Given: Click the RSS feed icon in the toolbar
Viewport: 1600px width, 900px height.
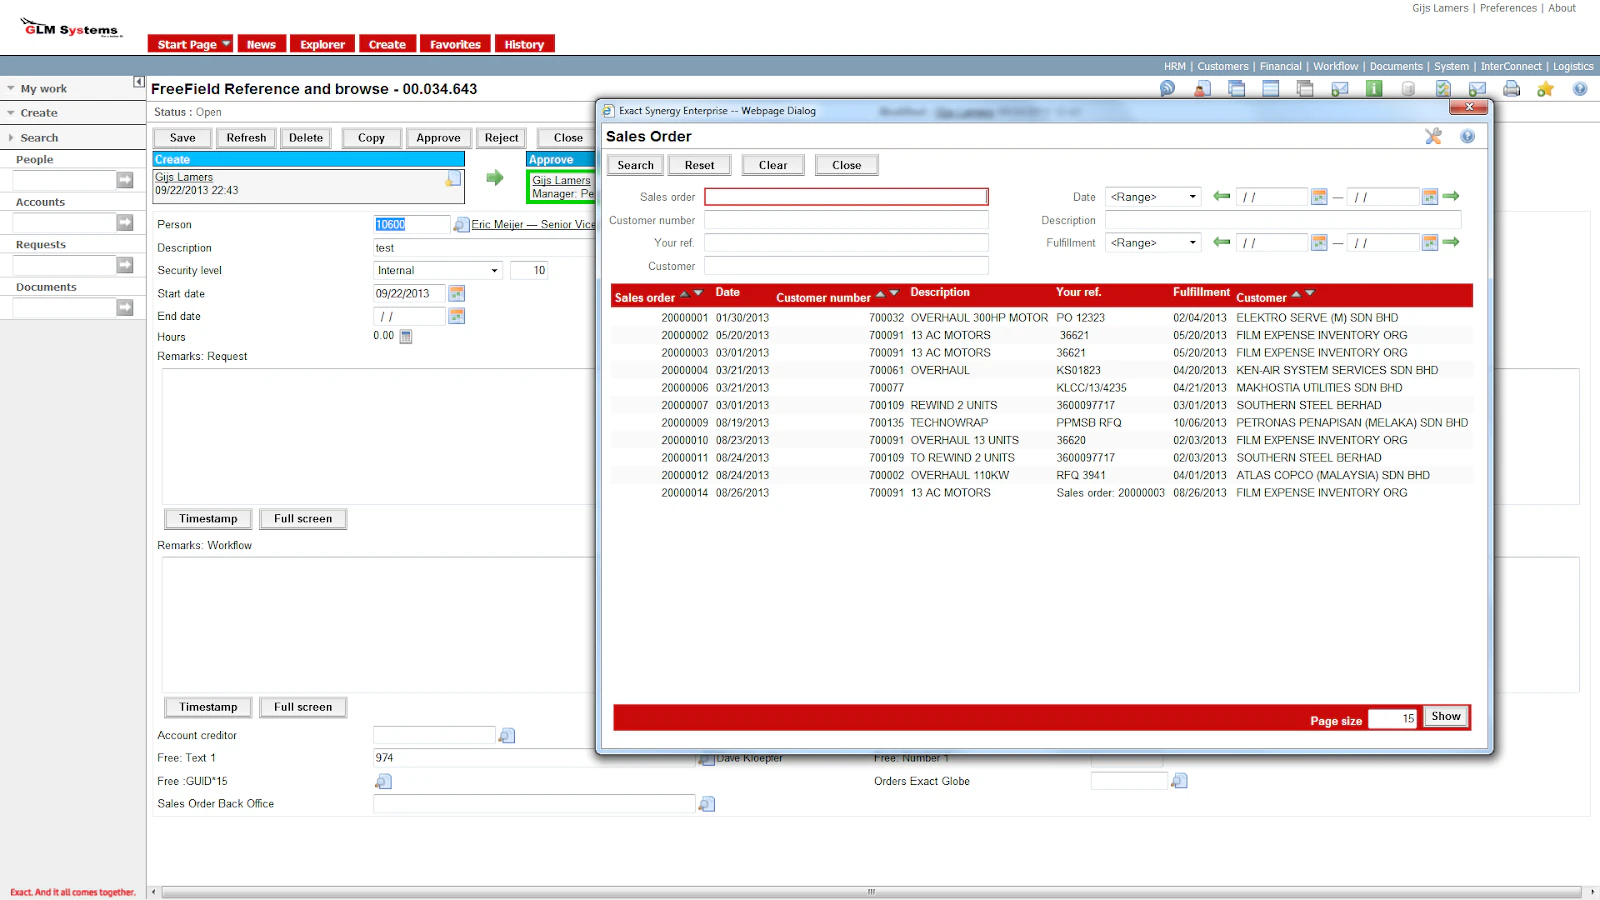Looking at the screenshot, I should pos(1167,88).
